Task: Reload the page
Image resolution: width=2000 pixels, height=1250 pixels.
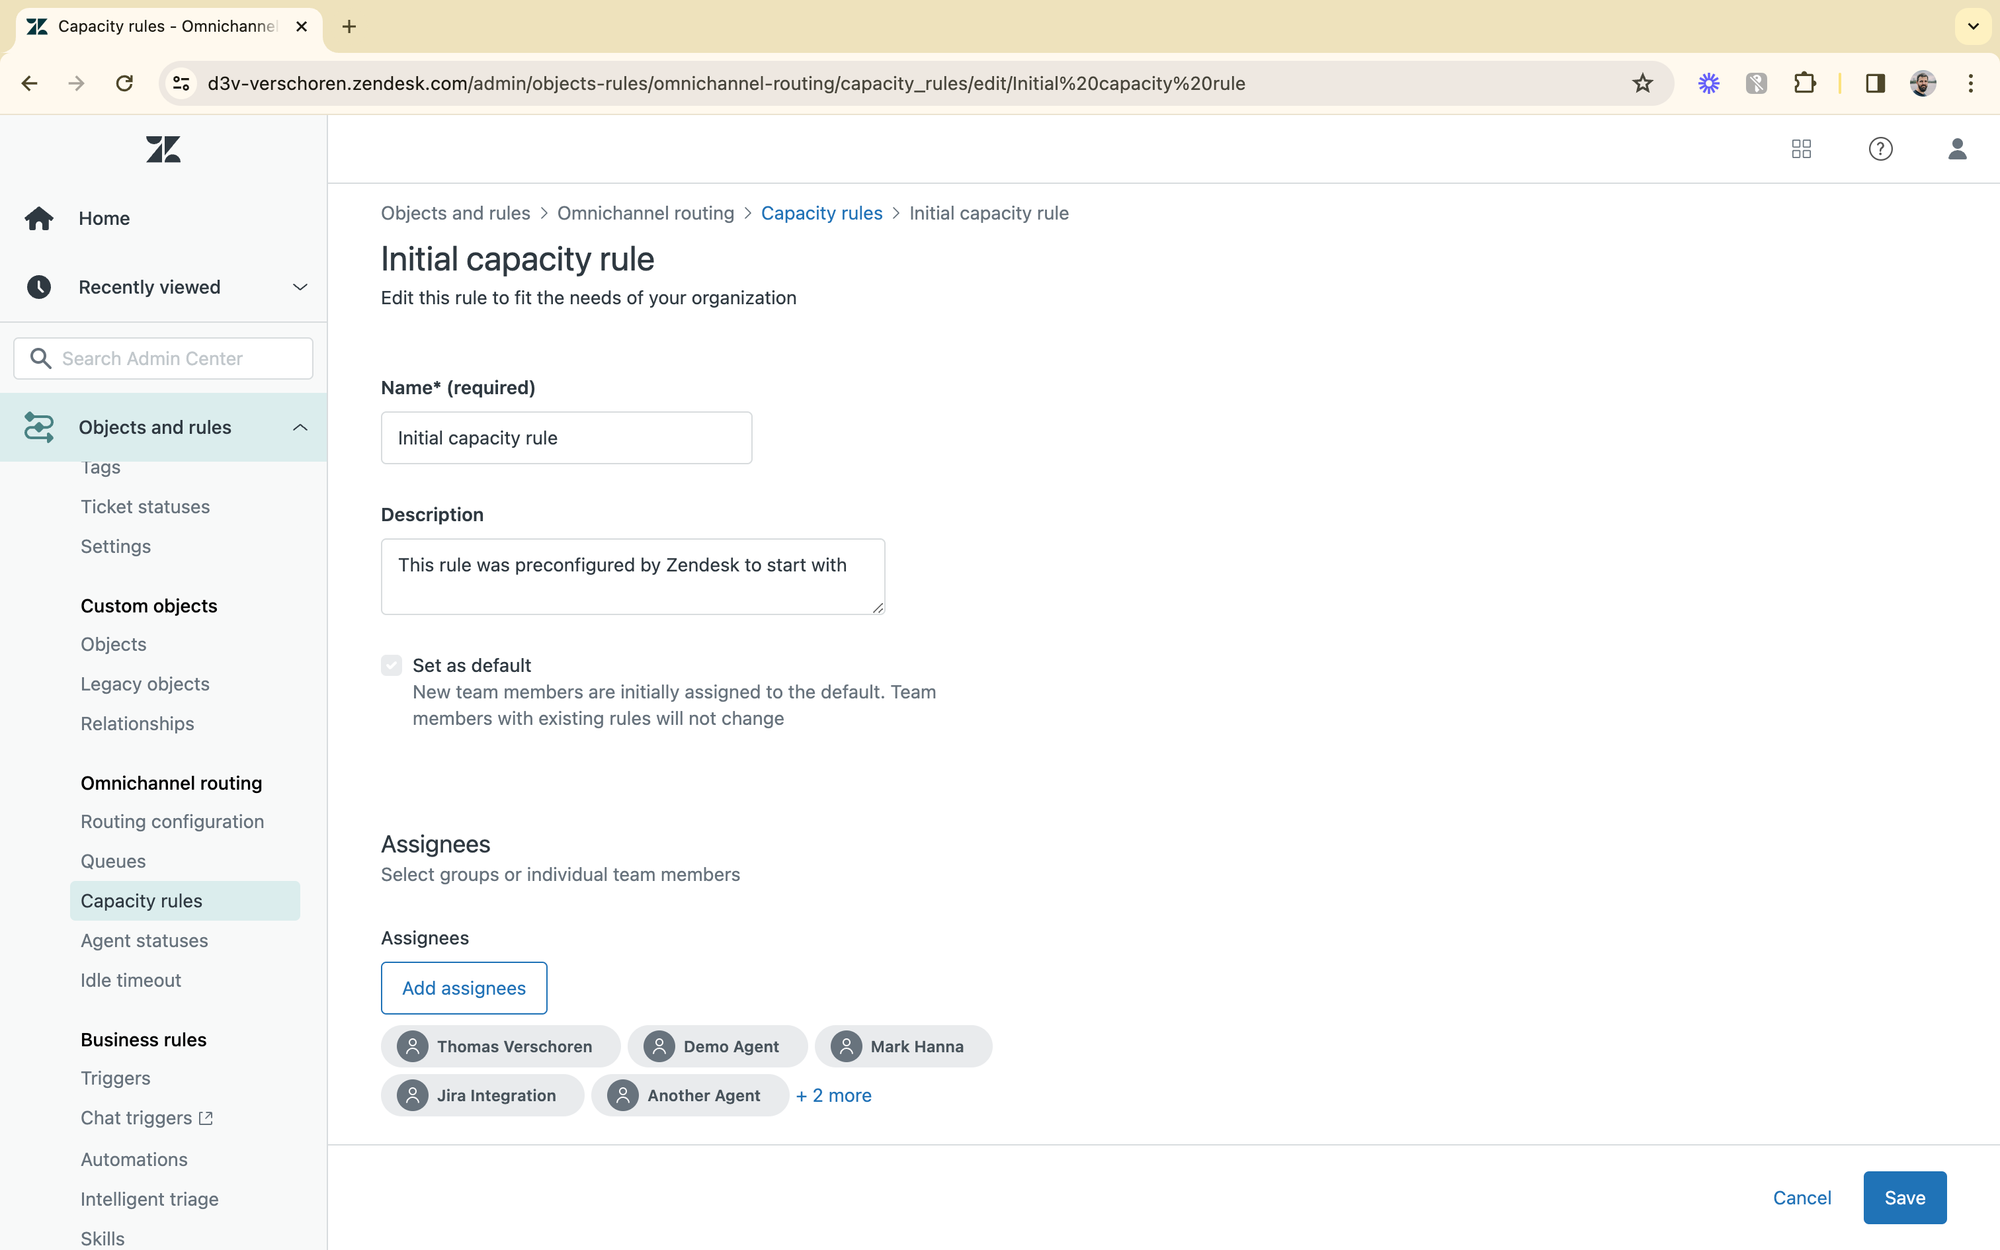Action: click(124, 83)
